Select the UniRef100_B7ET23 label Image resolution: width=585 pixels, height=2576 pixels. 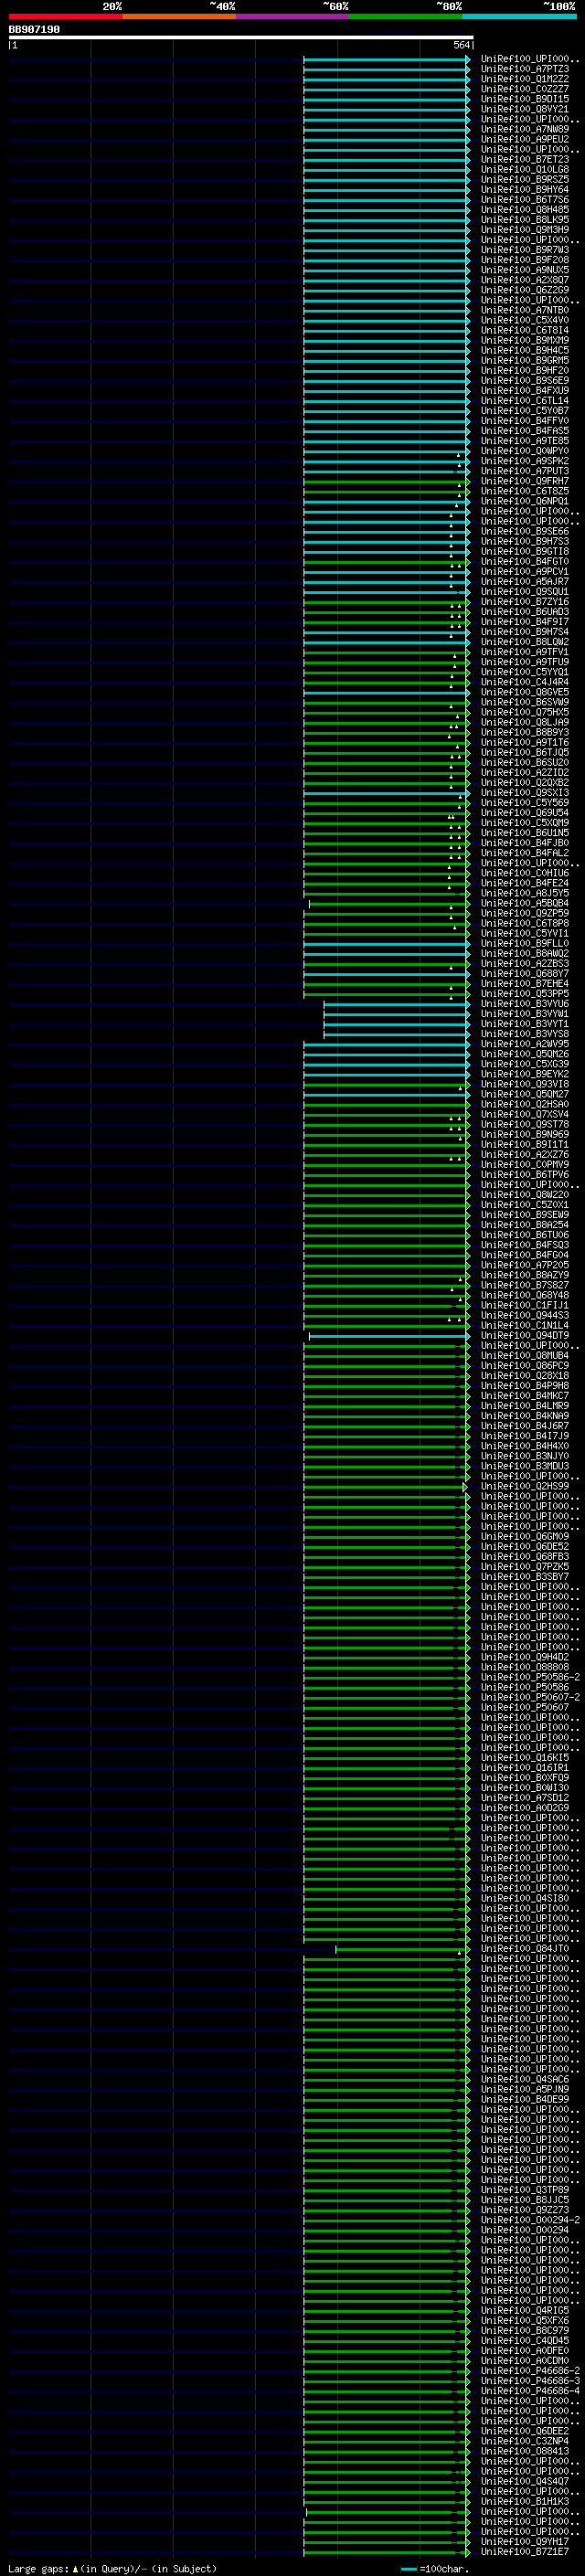point(525,159)
